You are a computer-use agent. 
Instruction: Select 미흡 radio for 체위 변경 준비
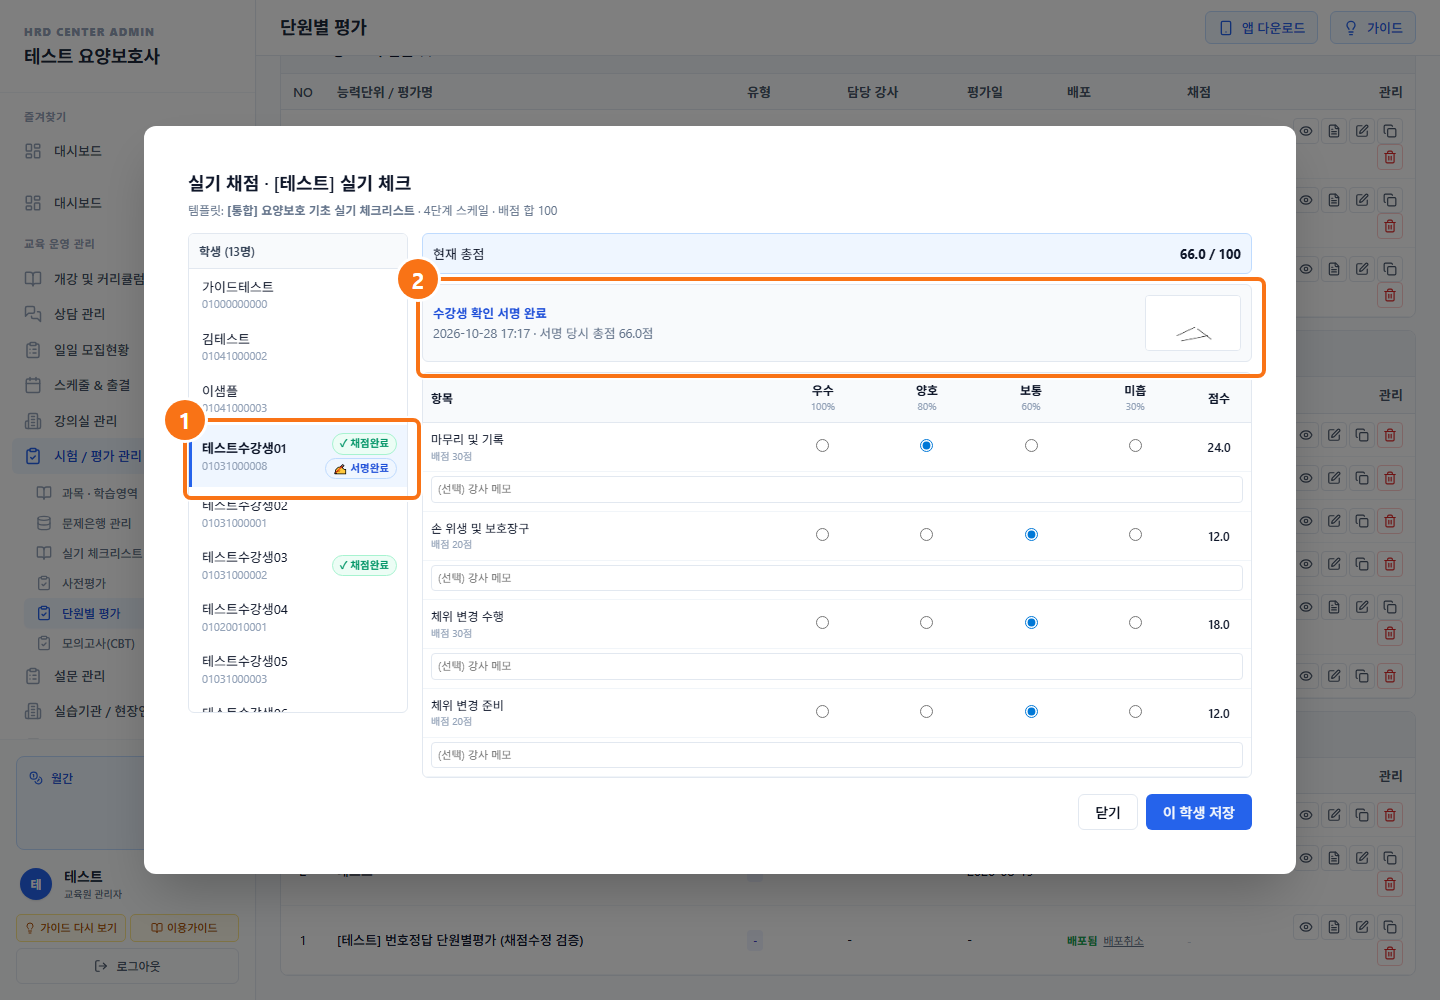click(1135, 712)
